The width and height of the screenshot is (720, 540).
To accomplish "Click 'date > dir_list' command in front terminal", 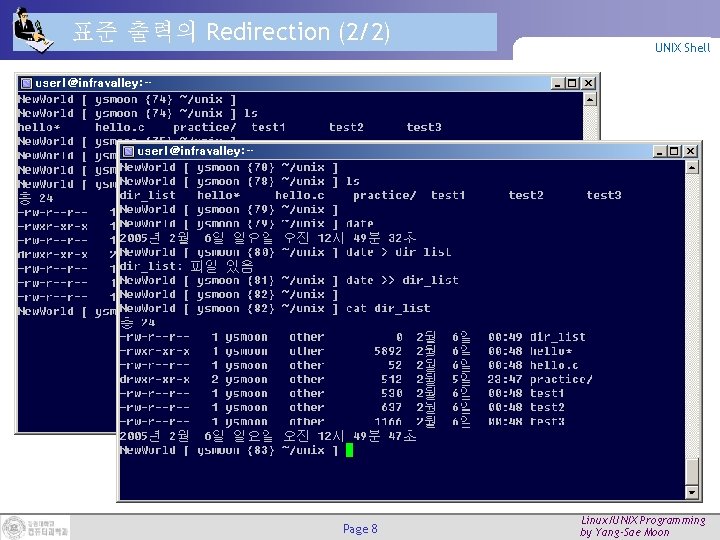I will [399, 252].
